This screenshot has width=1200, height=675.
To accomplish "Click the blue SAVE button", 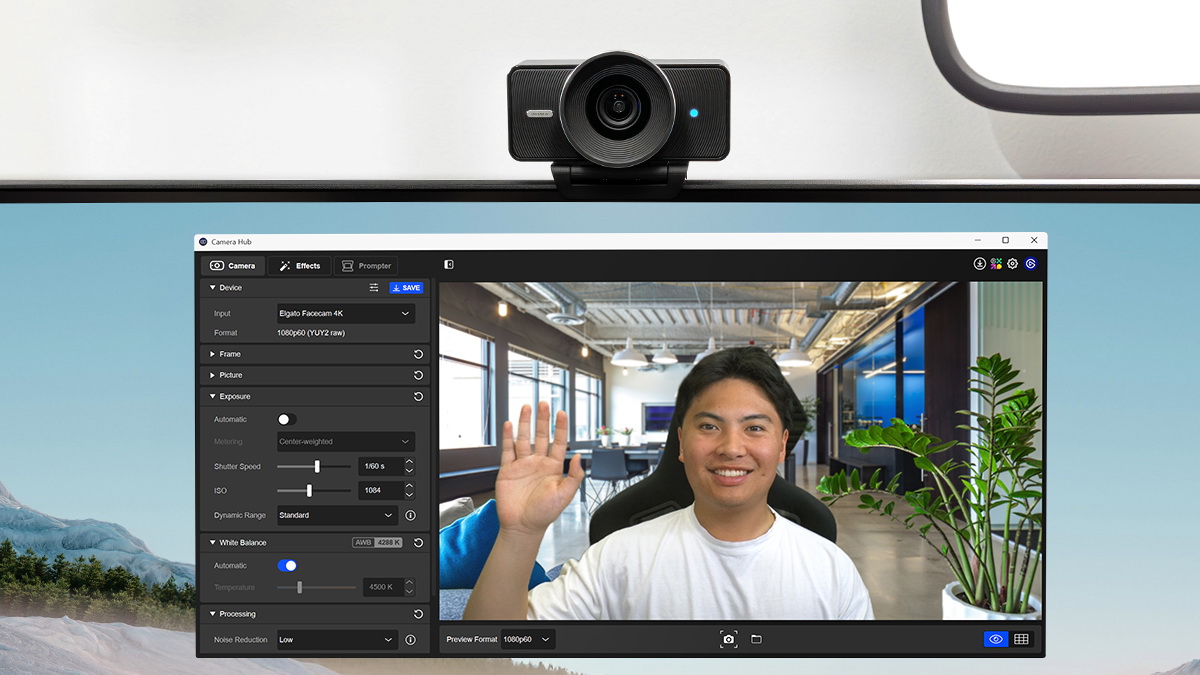I will (x=406, y=288).
